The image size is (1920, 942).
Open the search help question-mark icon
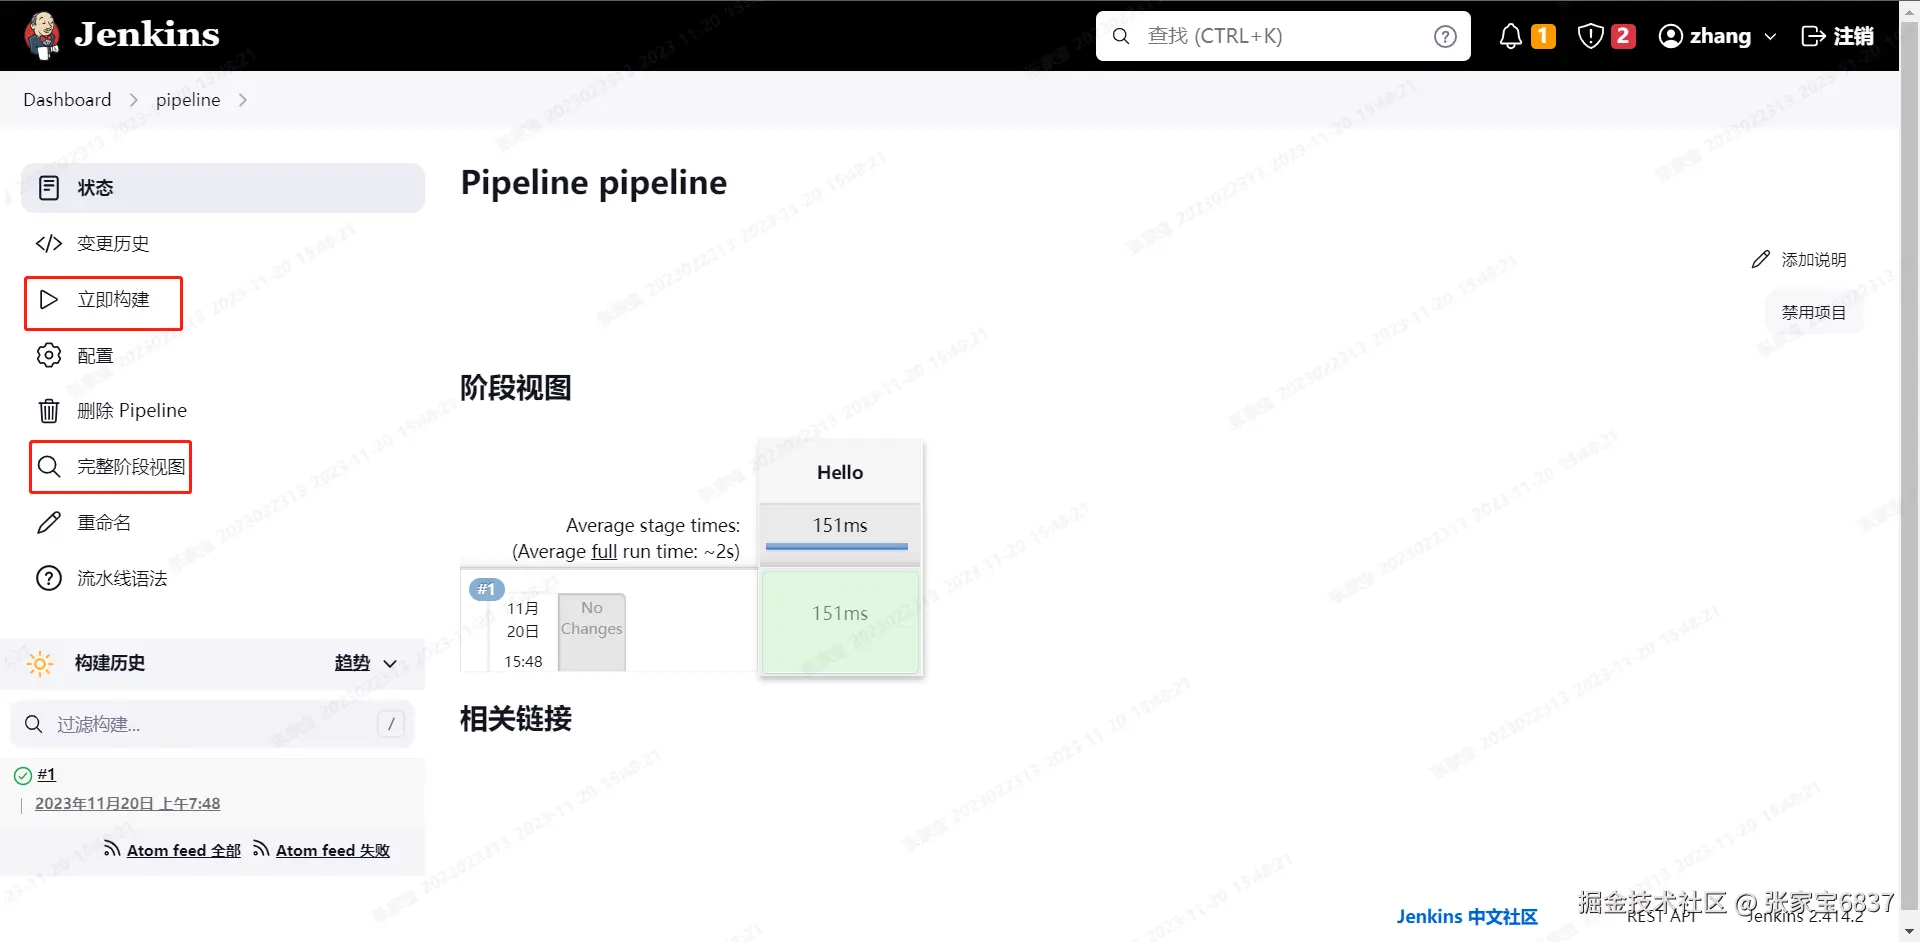tap(1445, 36)
